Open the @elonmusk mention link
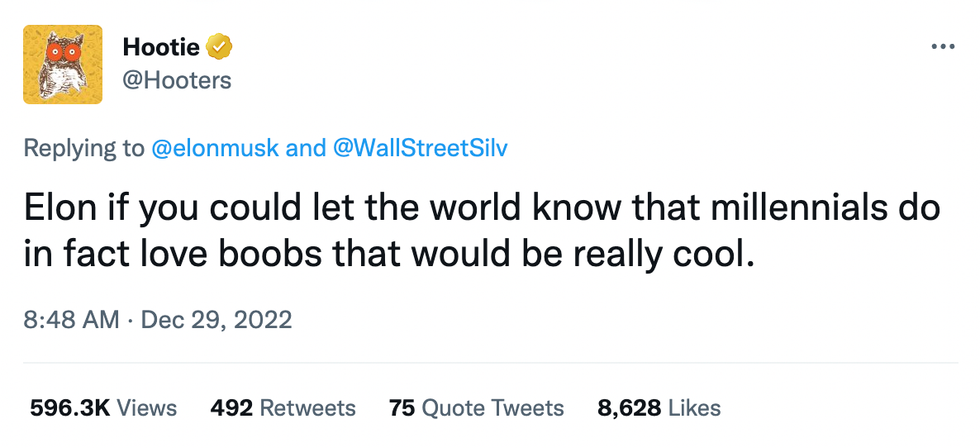The width and height of the screenshot is (980, 448). click(x=214, y=149)
